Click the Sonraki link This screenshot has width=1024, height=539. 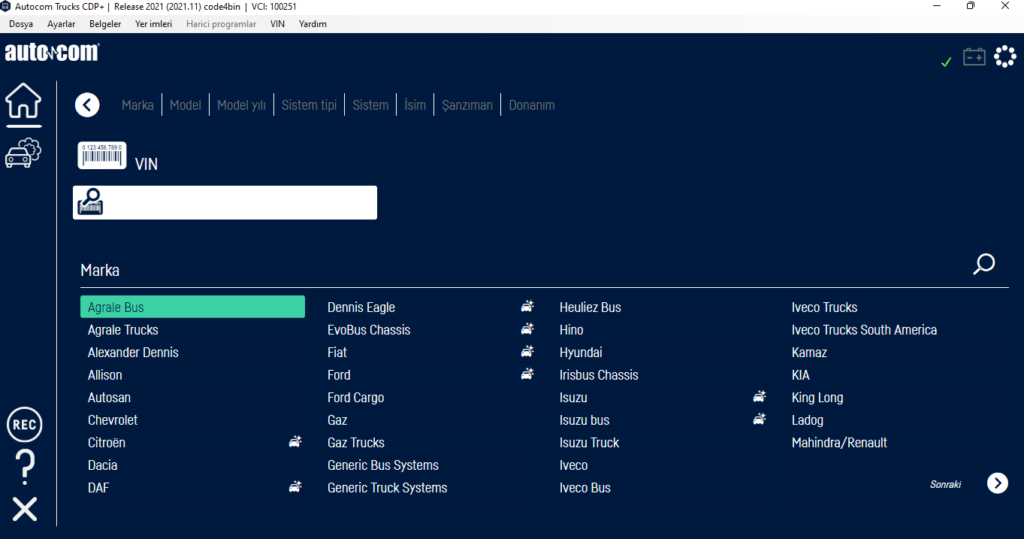coord(945,484)
